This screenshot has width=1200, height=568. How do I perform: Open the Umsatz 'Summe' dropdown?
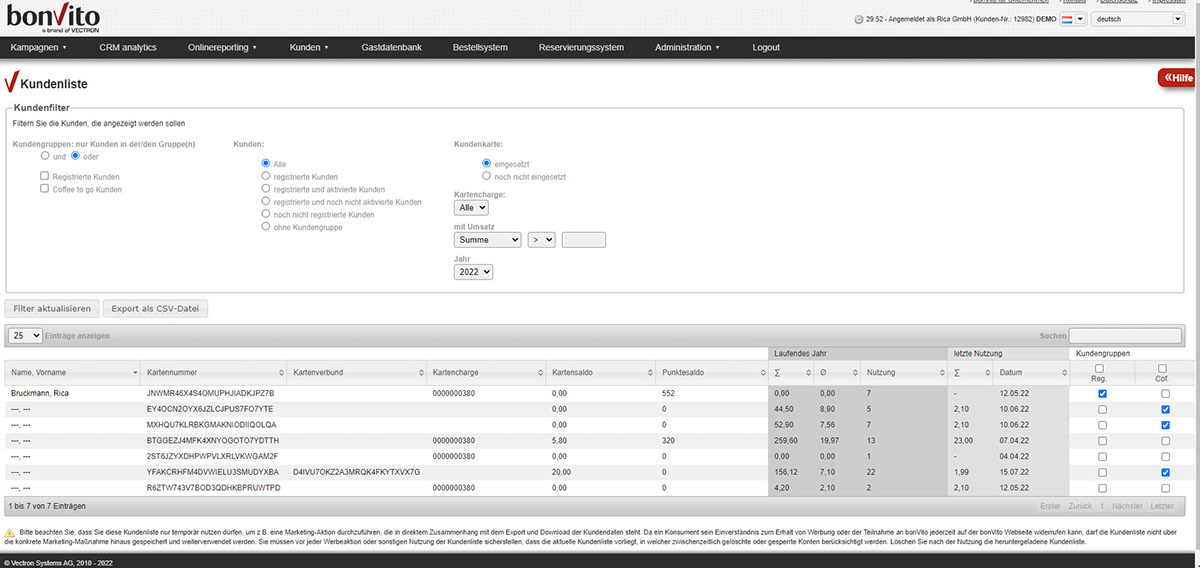(x=487, y=240)
